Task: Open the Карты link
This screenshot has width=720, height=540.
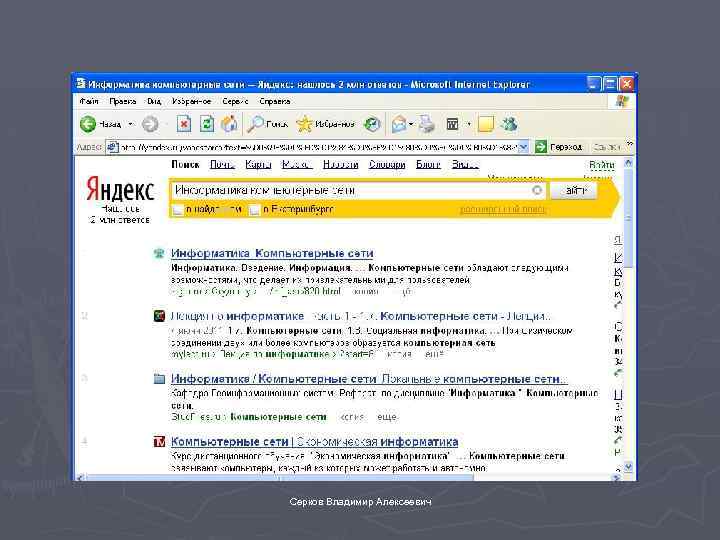Action: [x=258, y=164]
